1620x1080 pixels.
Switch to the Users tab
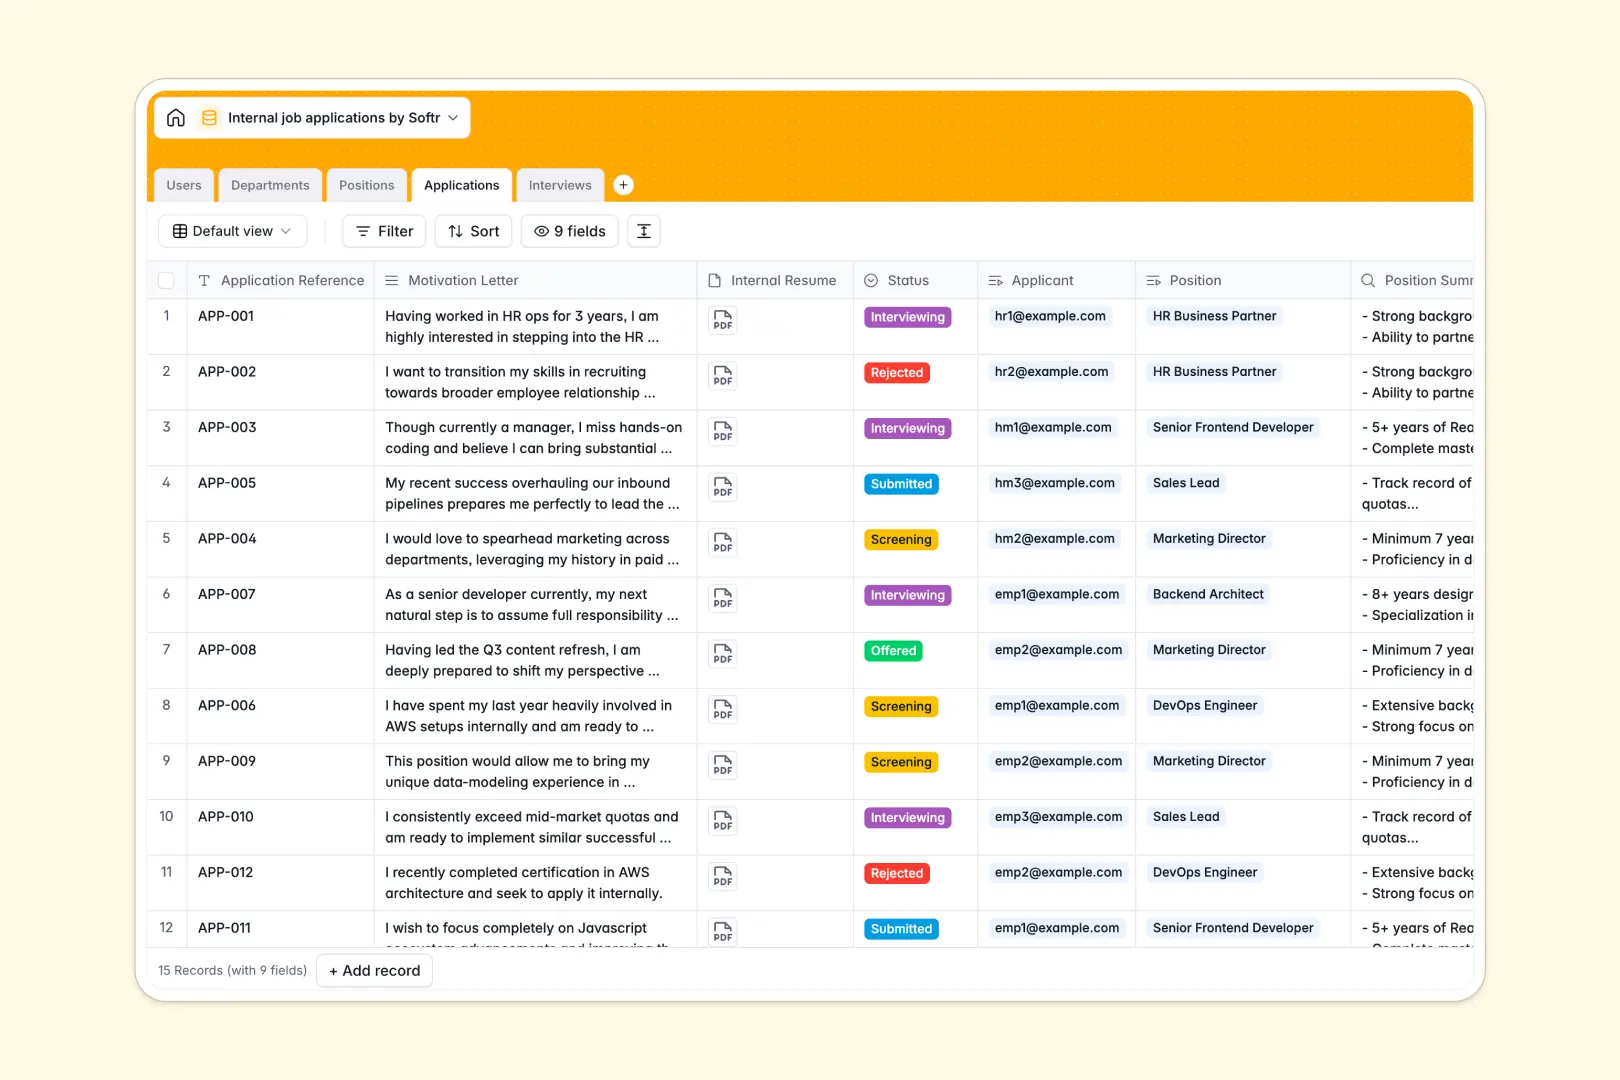183,185
